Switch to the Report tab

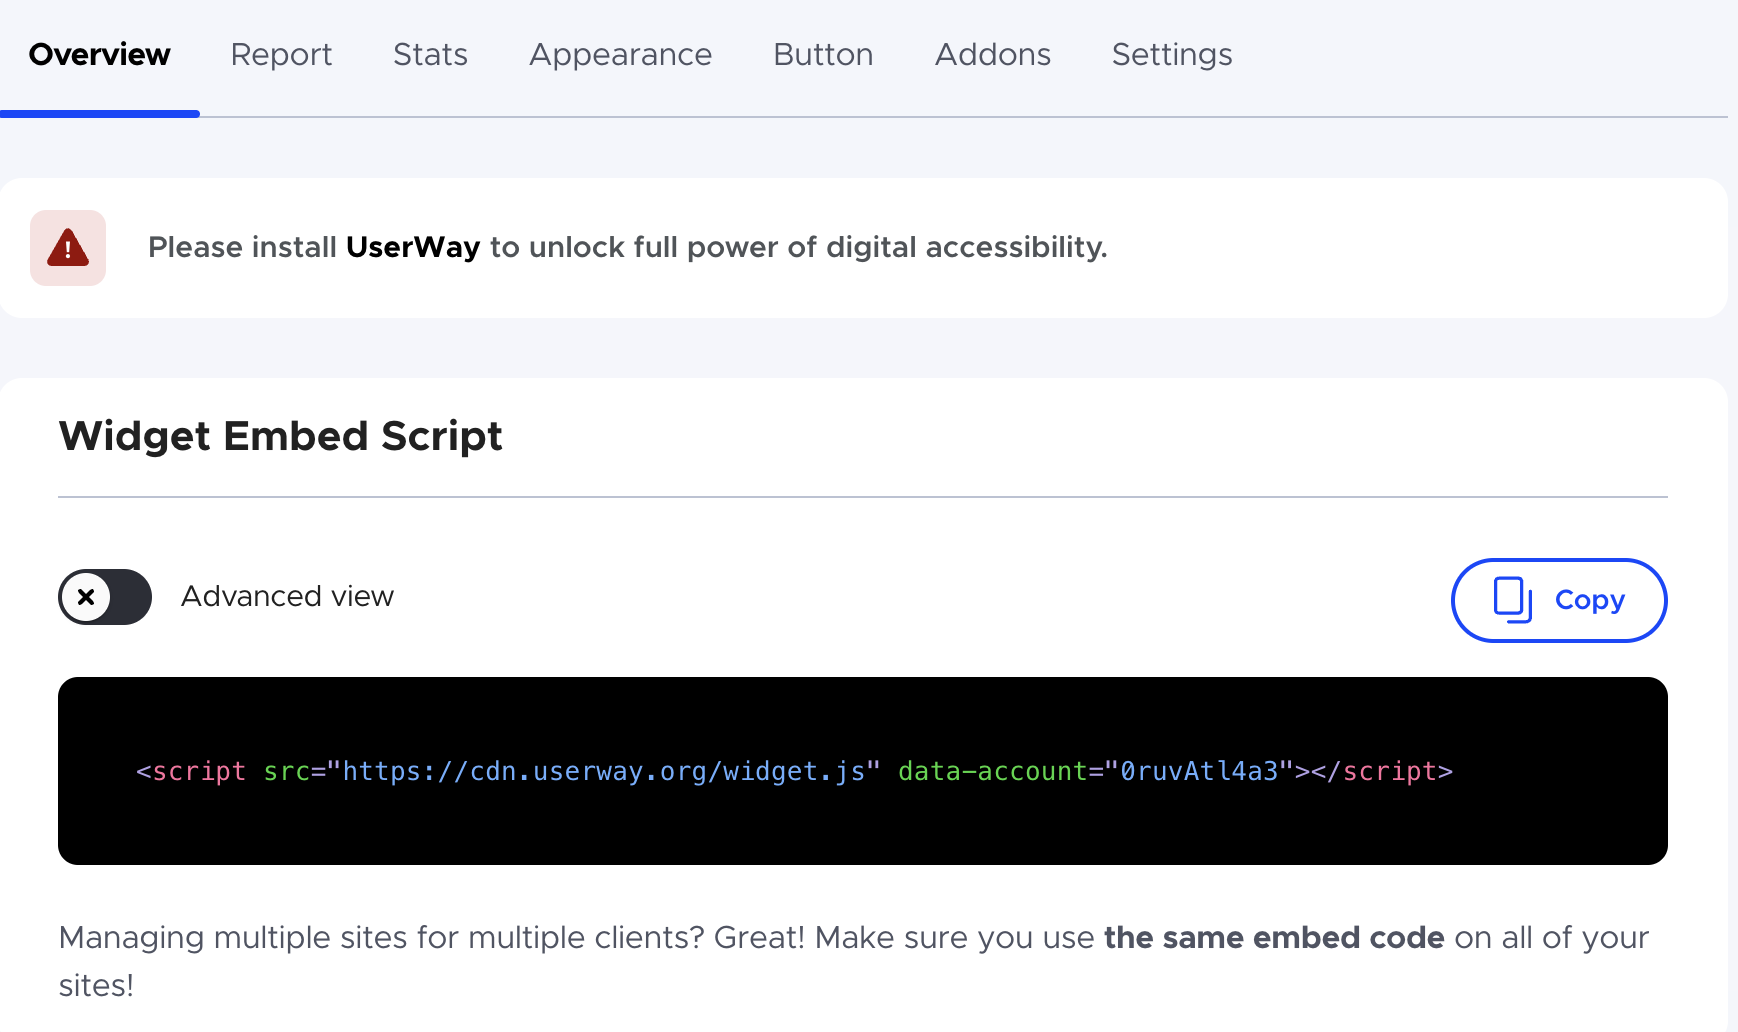281,55
